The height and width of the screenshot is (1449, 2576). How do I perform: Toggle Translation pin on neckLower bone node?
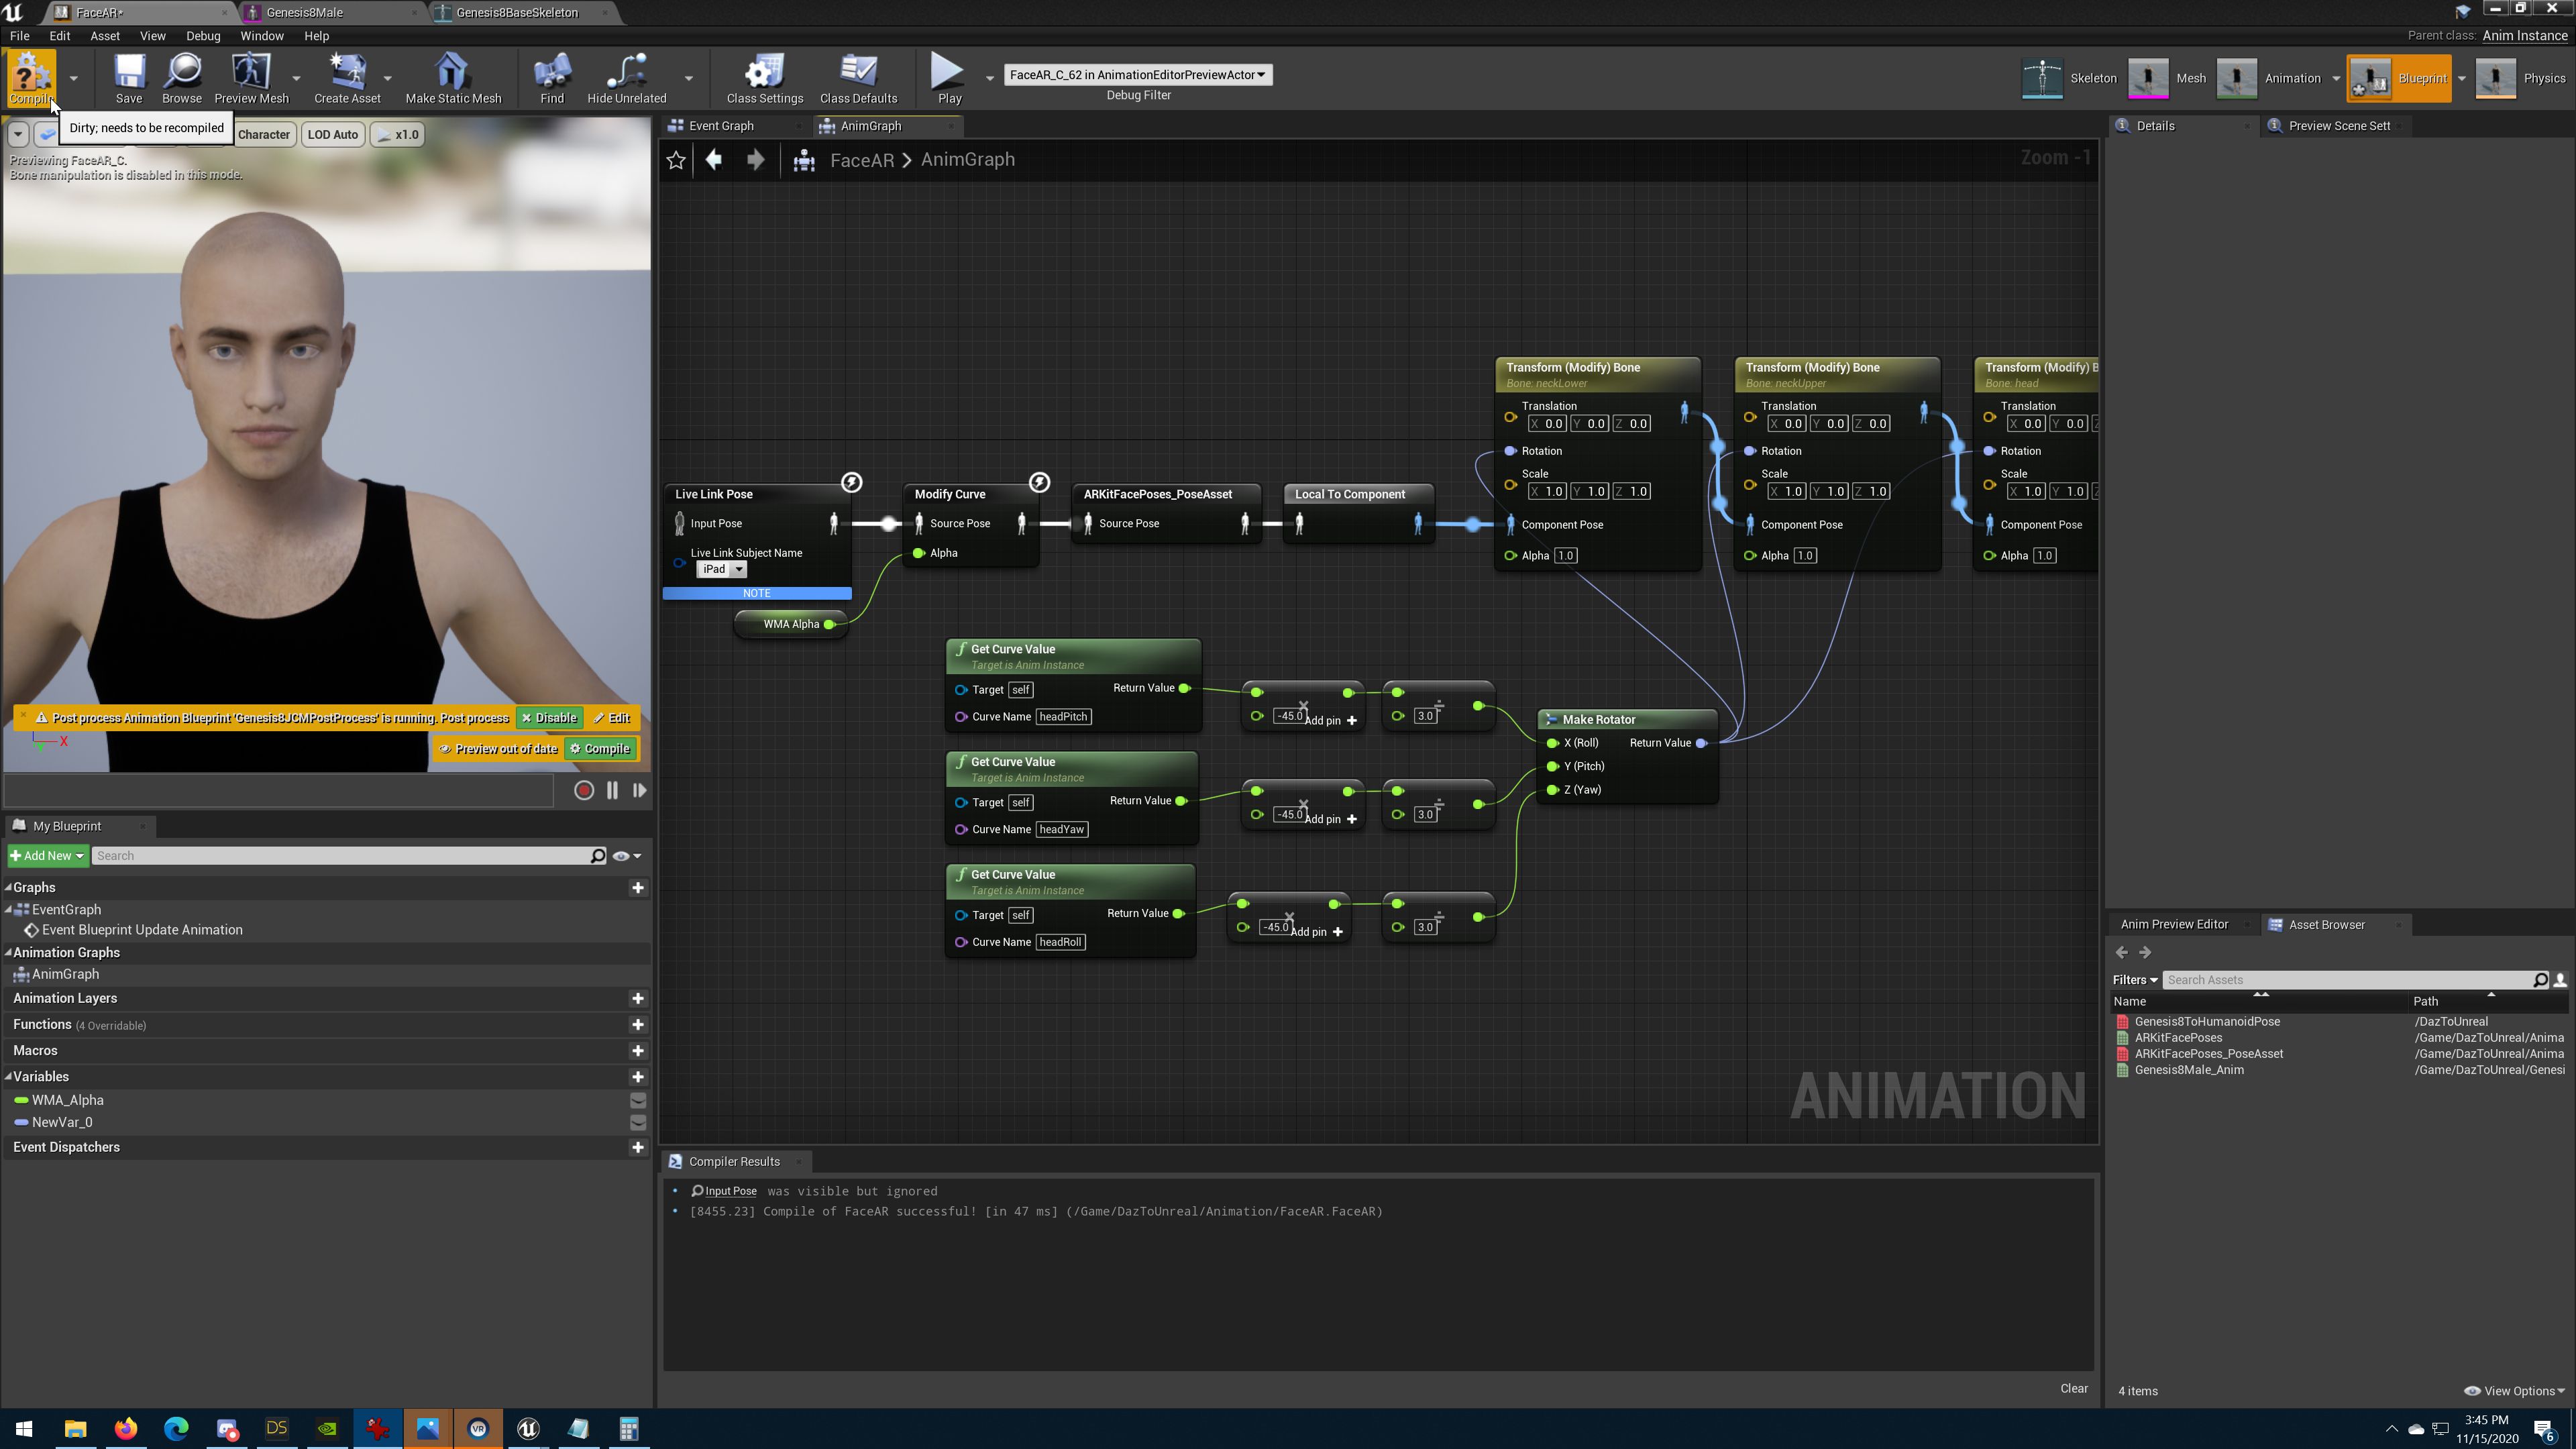1510,417
